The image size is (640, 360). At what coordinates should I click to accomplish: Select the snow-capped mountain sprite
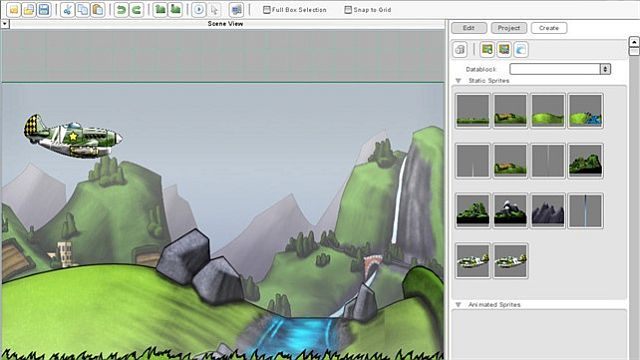[x=510, y=211]
